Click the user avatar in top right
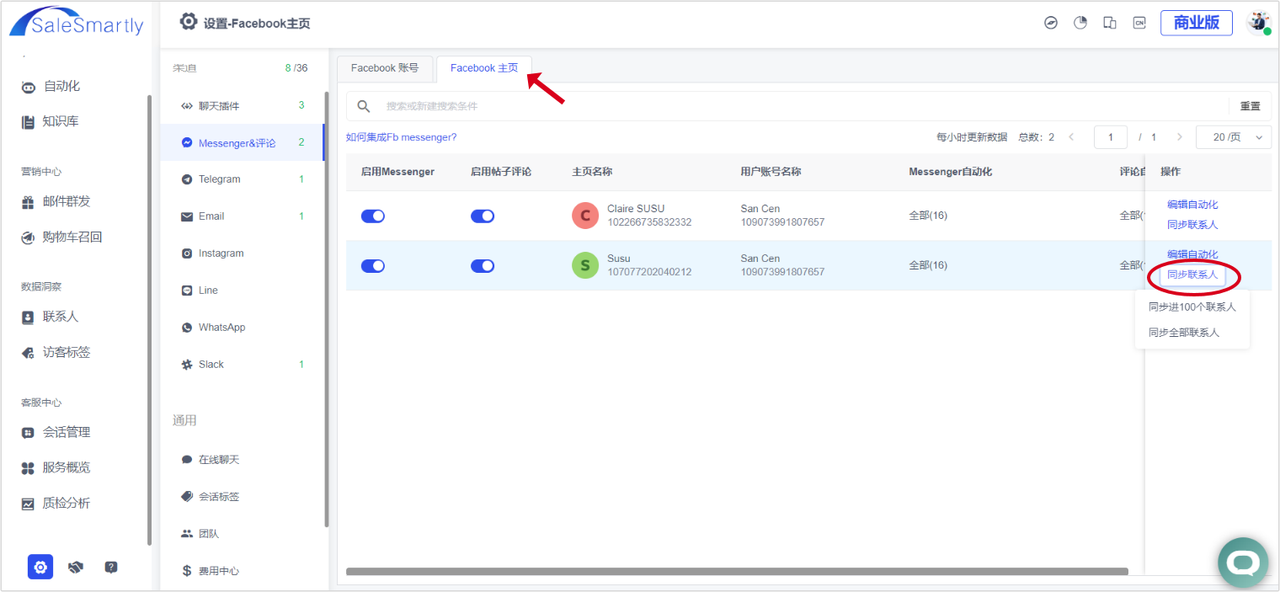This screenshot has width=1280, height=592. coord(1258,23)
